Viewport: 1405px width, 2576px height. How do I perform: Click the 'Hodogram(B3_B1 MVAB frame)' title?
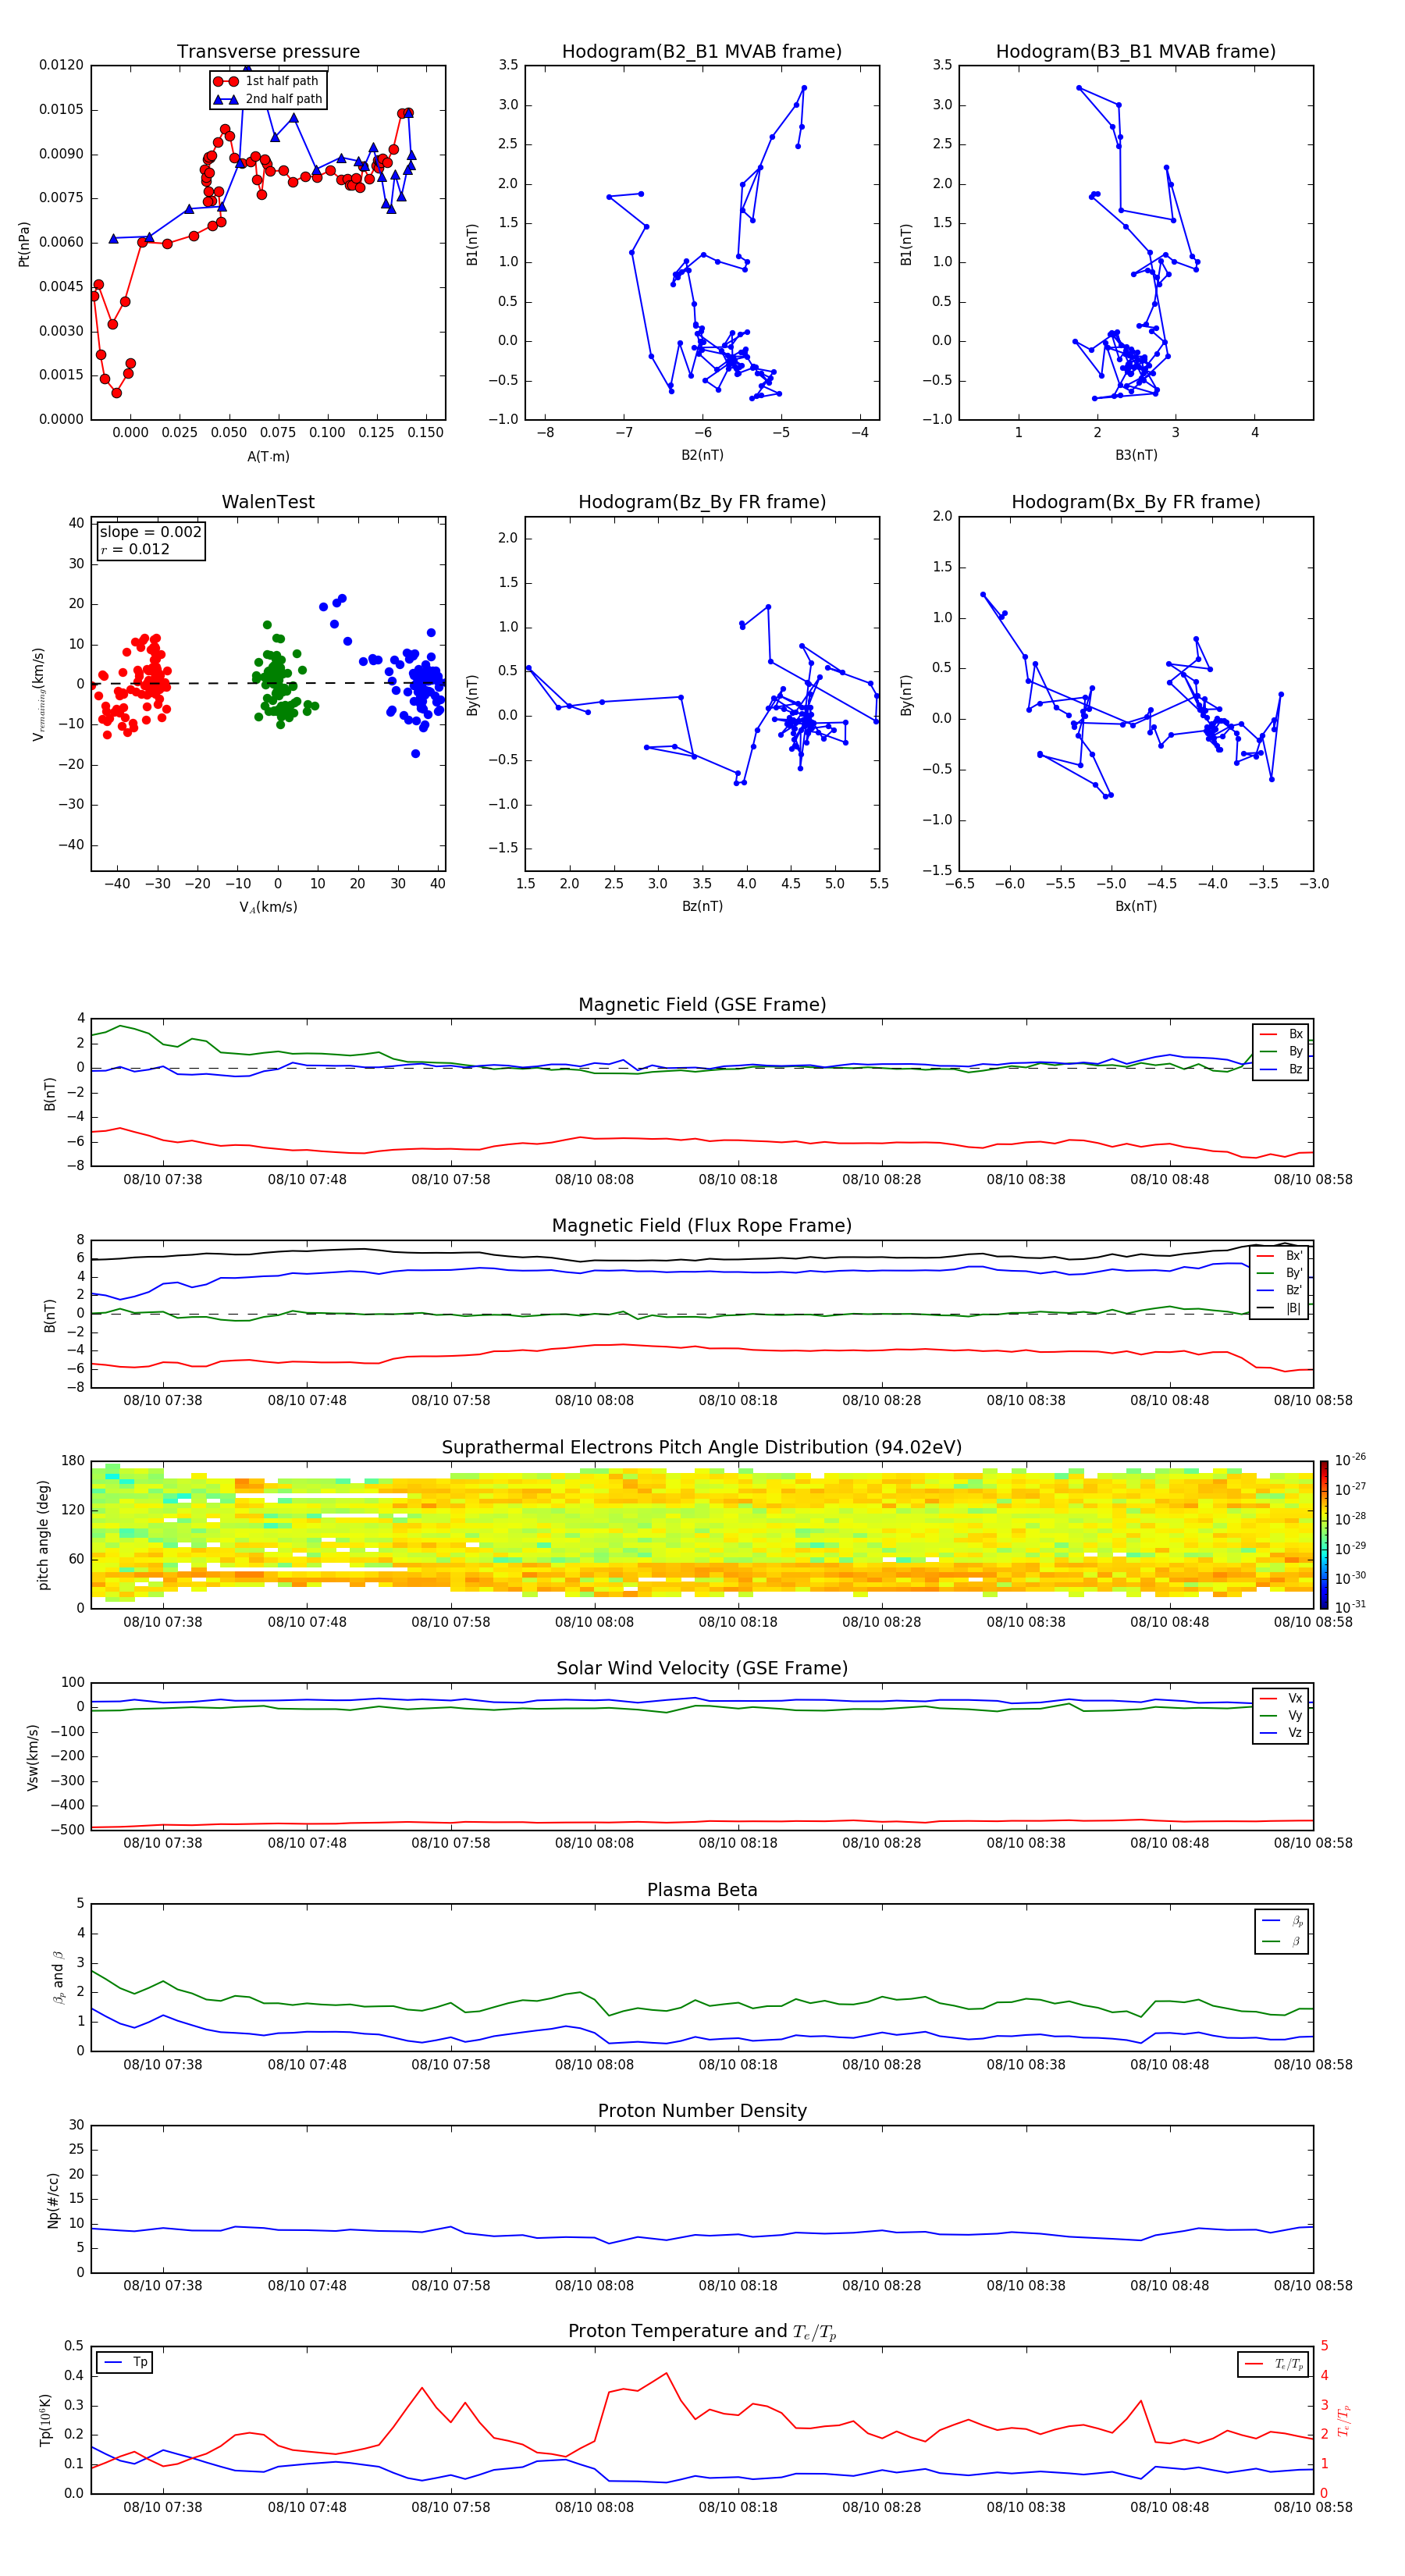click(1136, 52)
